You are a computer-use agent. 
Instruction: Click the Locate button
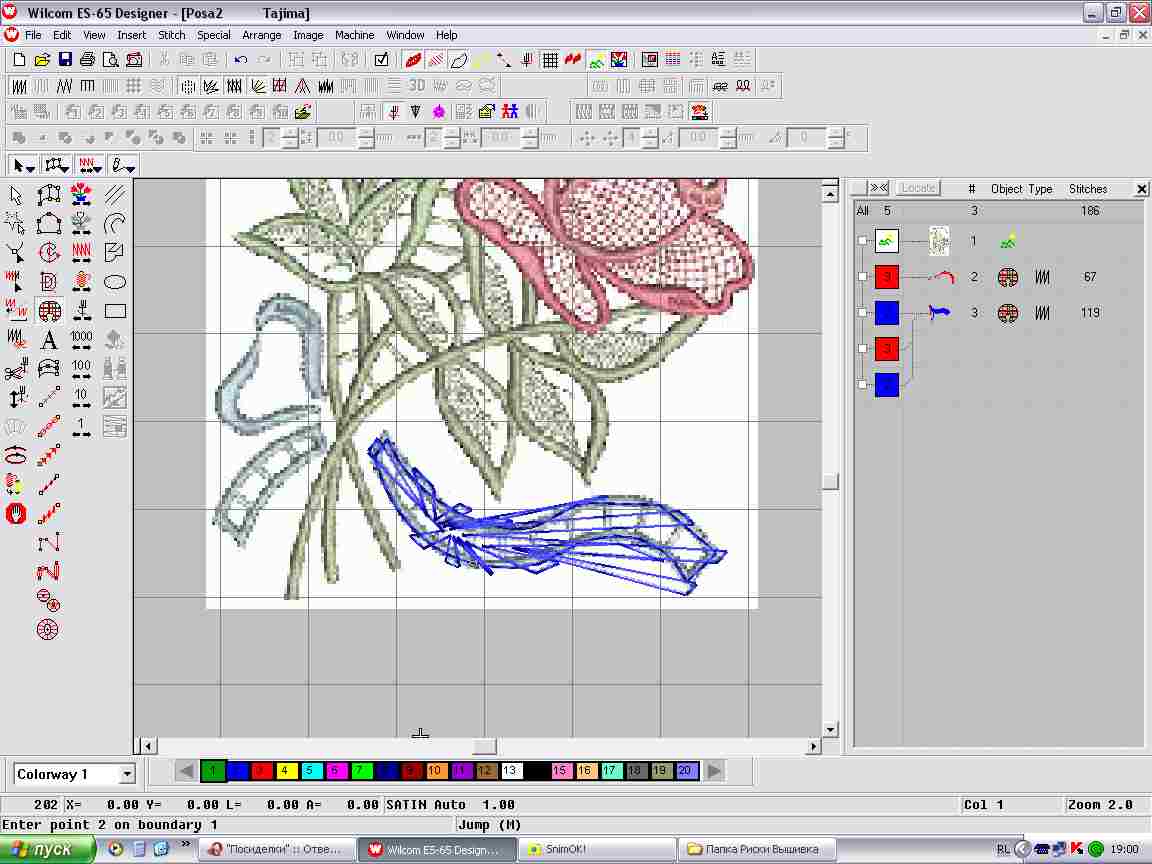pos(918,188)
